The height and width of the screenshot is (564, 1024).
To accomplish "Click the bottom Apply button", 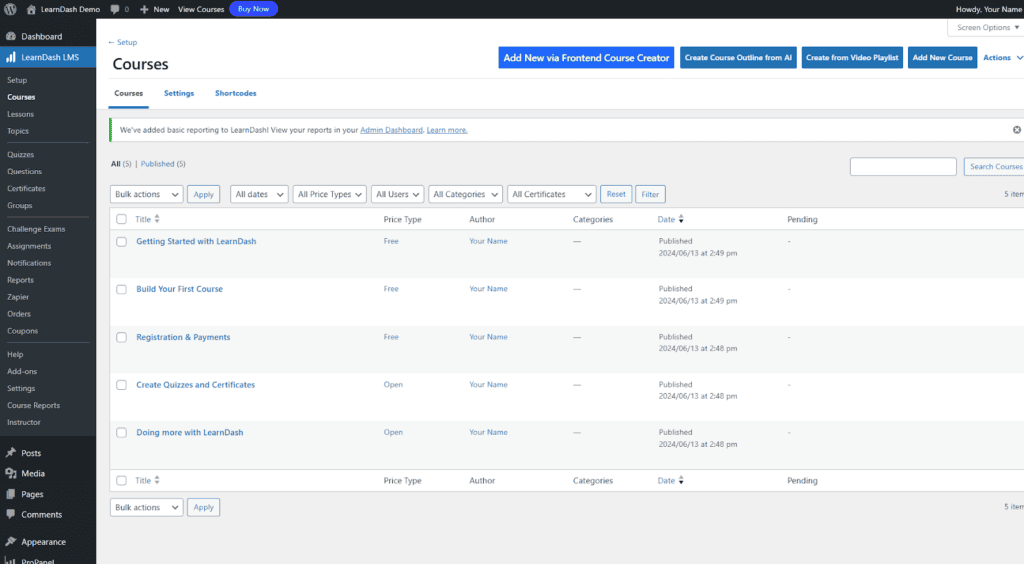I will tap(204, 507).
